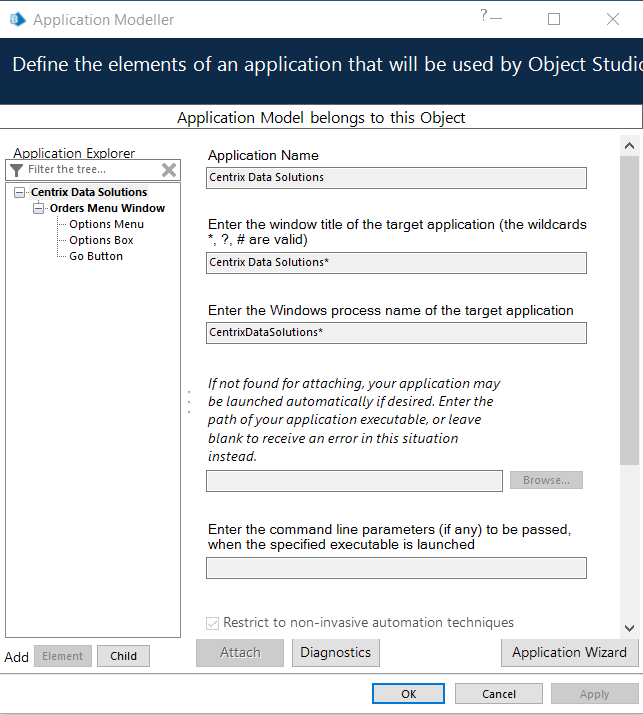Click the filter funnel icon in Application Explorer

click(x=16, y=170)
